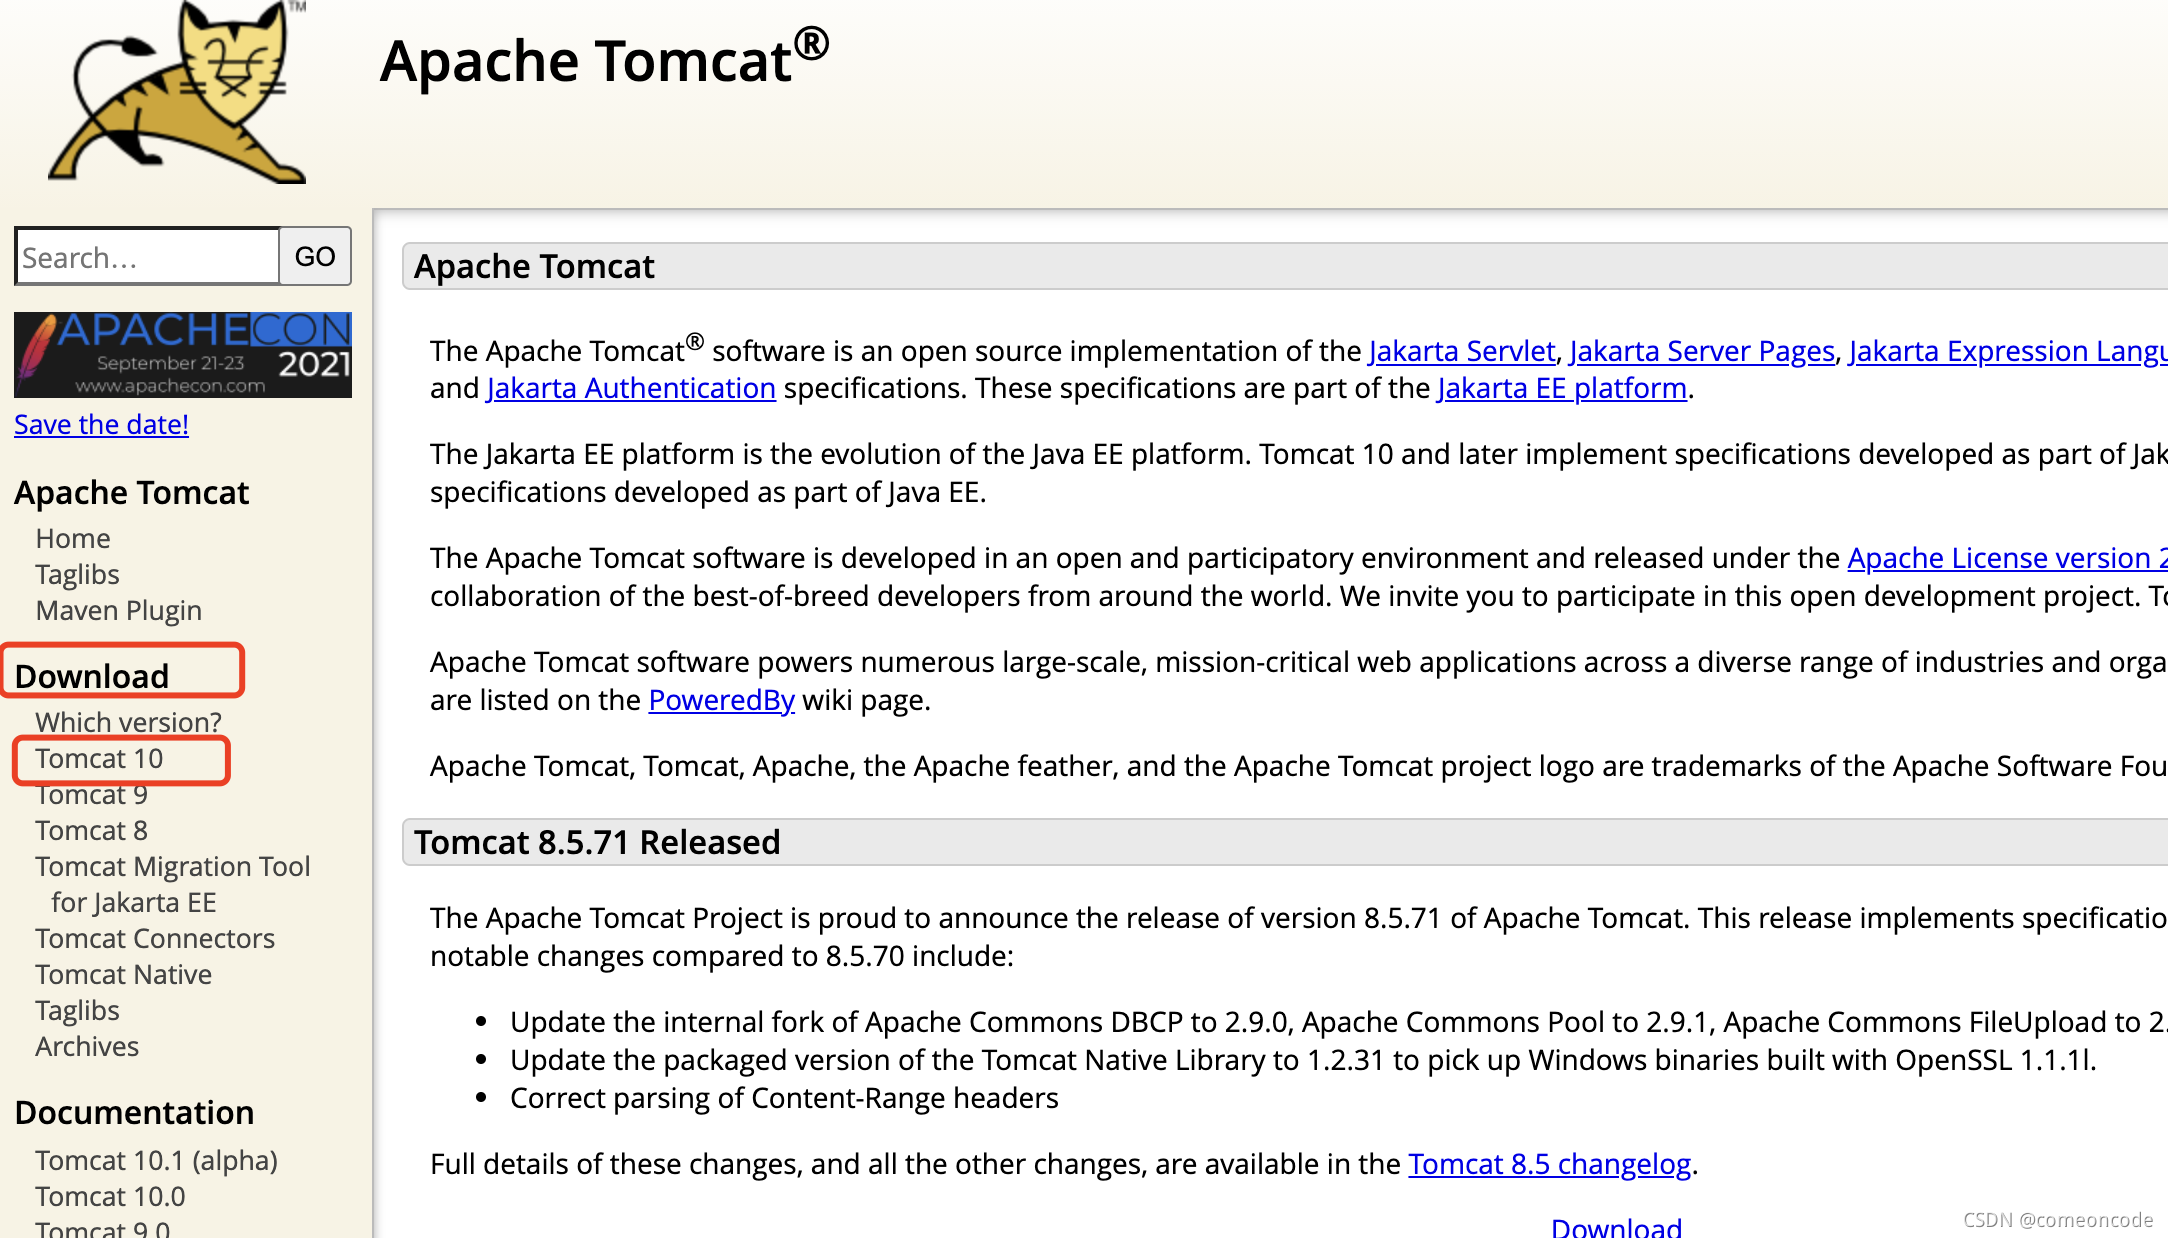This screenshot has width=2168, height=1238.
Task: Open the Tomcat Native link
Action: pyautogui.click(x=123, y=974)
